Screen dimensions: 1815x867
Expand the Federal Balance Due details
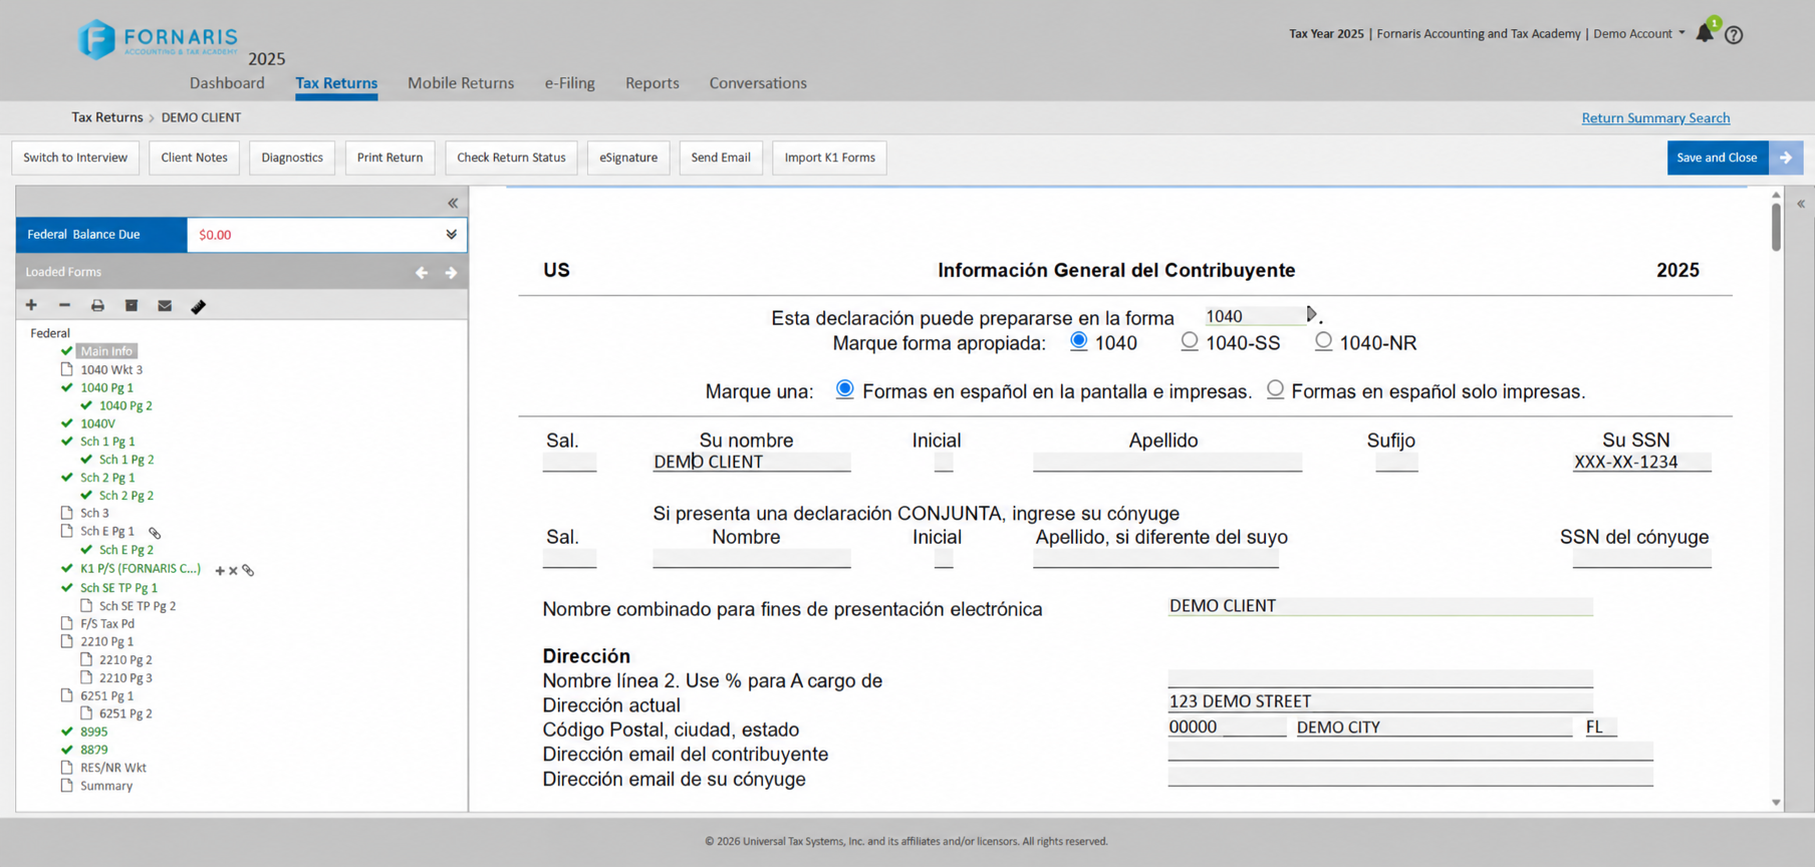[x=451, y=234]
